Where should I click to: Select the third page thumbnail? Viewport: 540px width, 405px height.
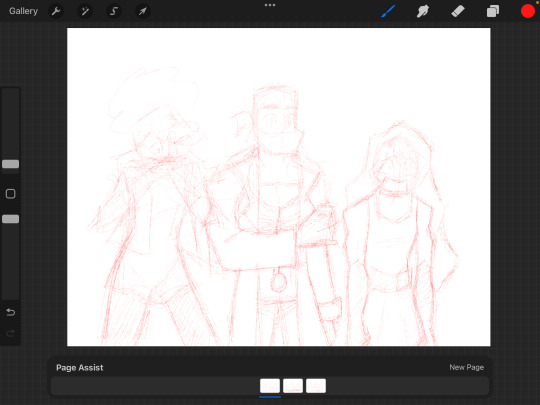click(x=316, y=386)
